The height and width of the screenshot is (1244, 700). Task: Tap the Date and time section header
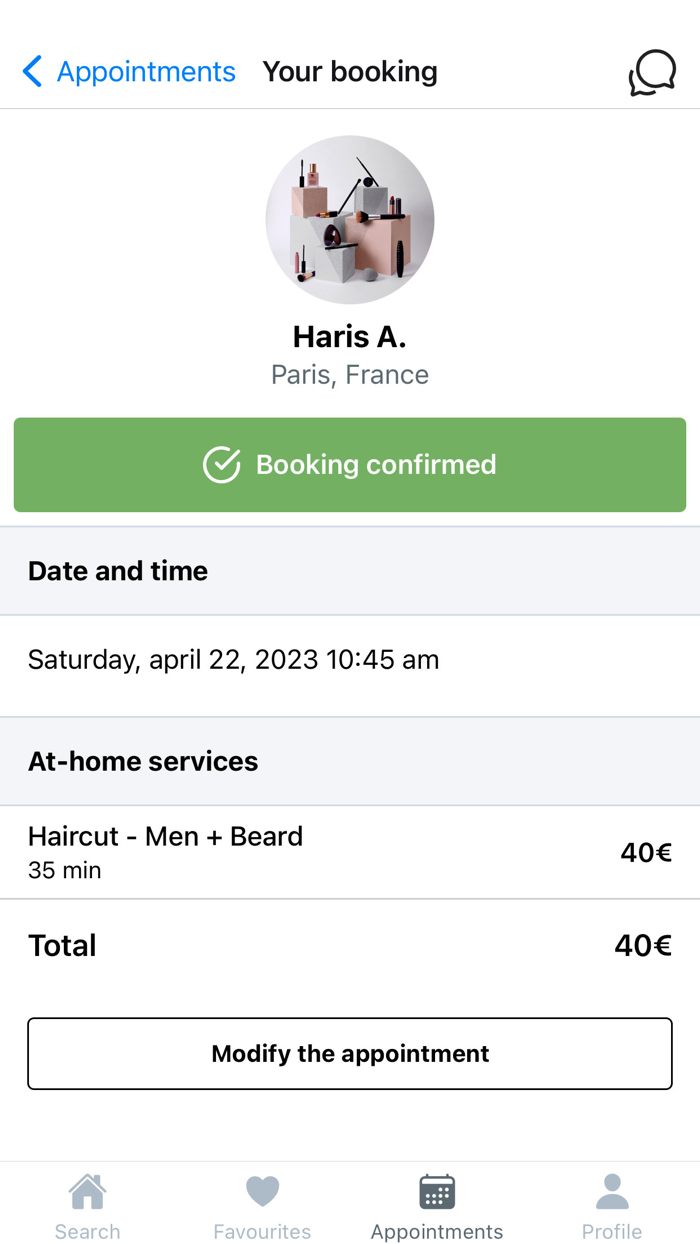pos(118,571)
